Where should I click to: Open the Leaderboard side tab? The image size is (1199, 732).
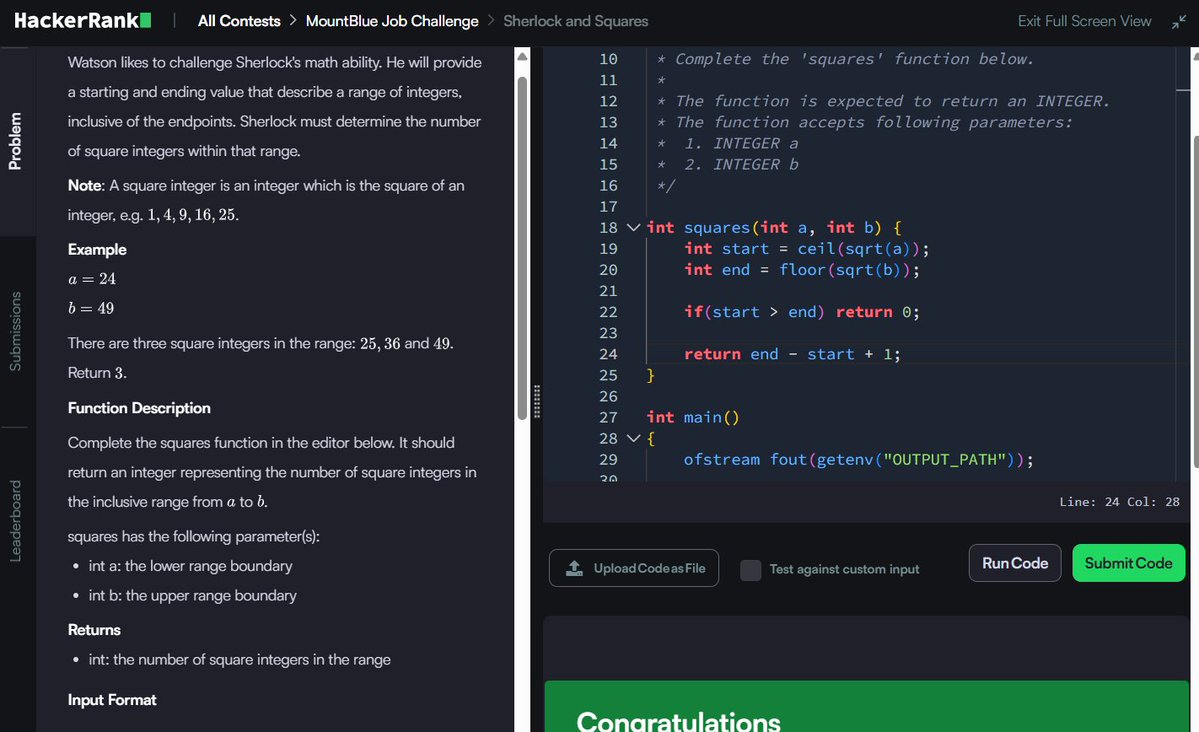click(15, 521)
